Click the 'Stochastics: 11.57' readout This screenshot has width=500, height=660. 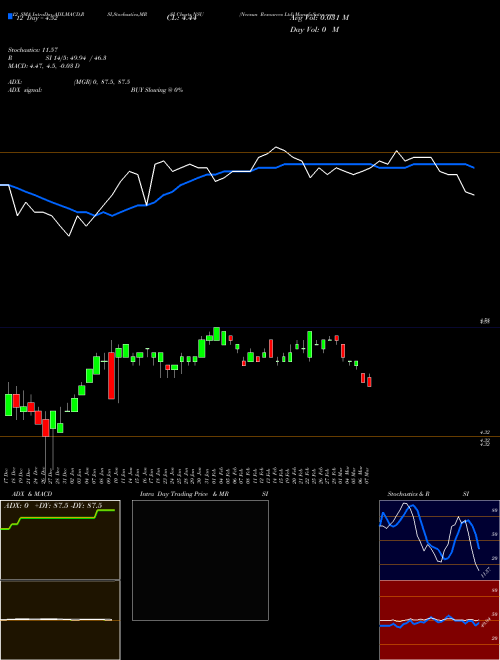coord(33,50)
